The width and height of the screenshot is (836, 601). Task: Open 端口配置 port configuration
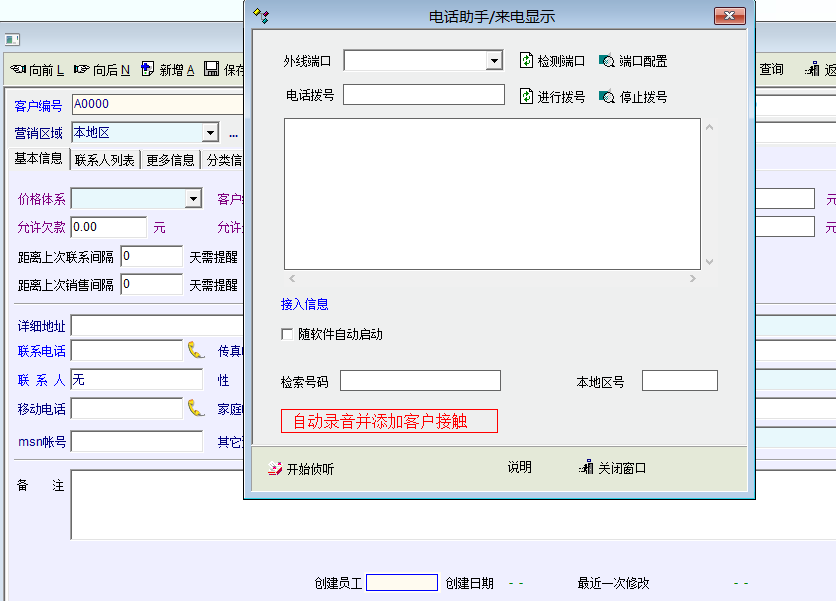point(607,61)
